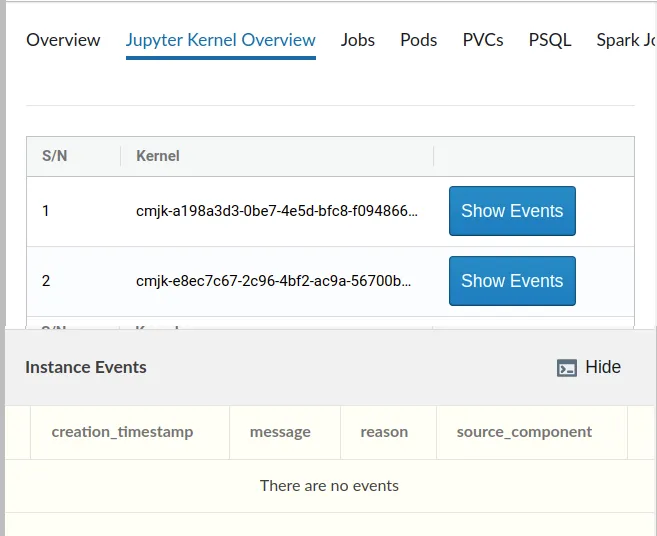Switch to the Overview tab

coord(63,40)
